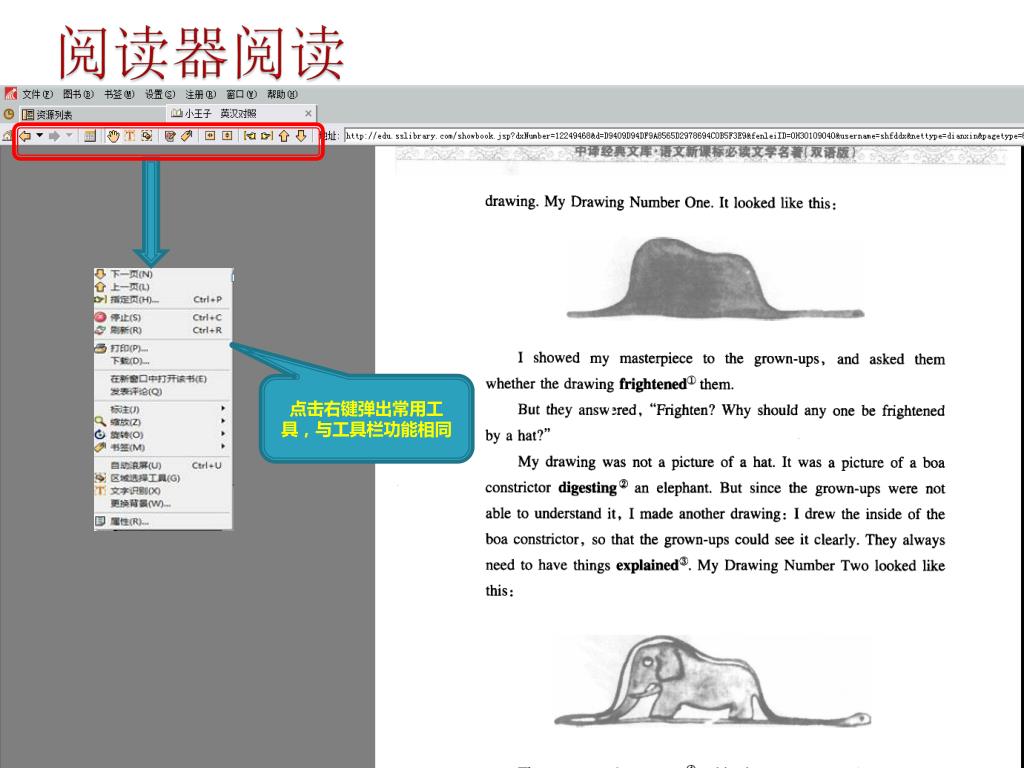The image size is (1024, 768).
Task: Choose 下一页(N) in the context menu
Action: coord(163,274)
